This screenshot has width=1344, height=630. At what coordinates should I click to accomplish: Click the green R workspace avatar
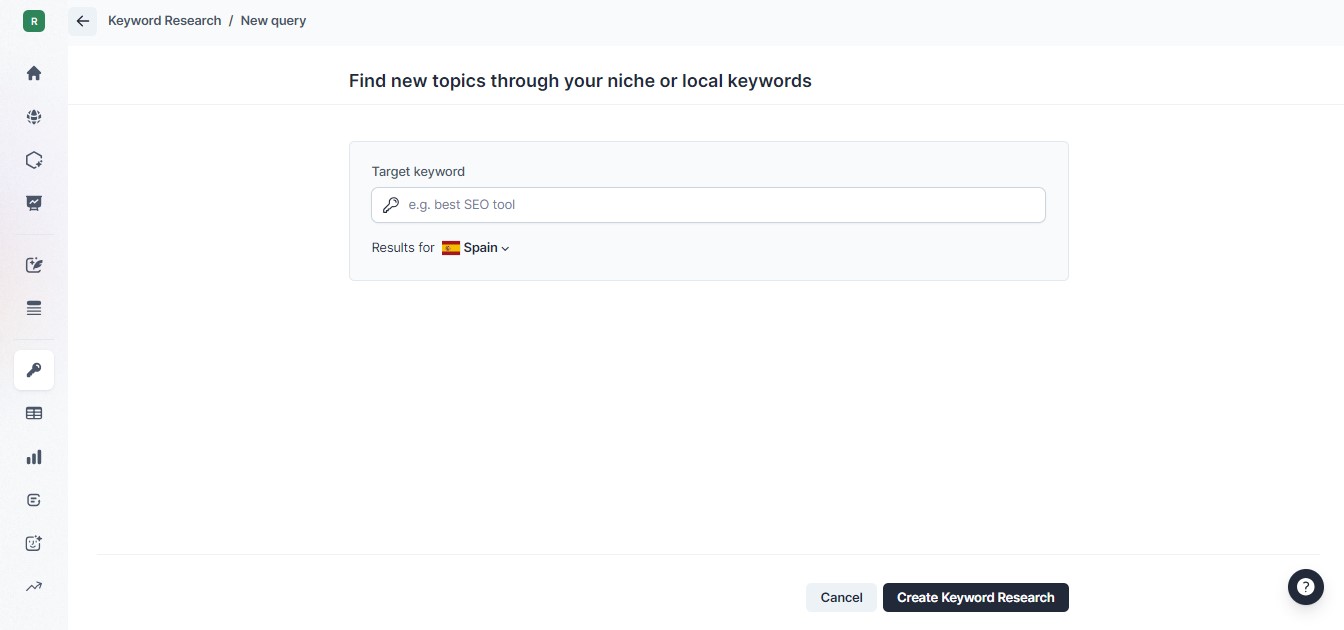click(x=34, y=21)
